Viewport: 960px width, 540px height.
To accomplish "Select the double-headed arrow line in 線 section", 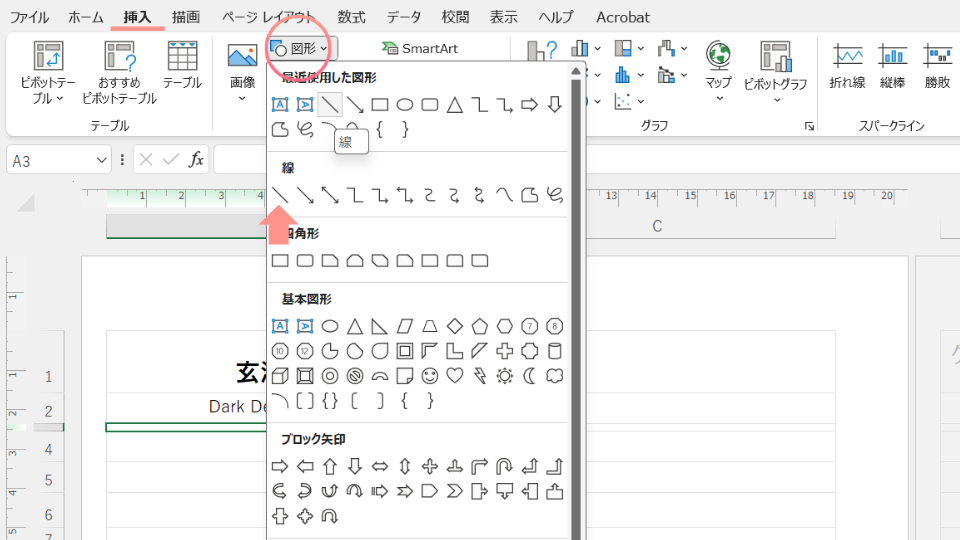I will pyautogui.click(x=330, y=194).
